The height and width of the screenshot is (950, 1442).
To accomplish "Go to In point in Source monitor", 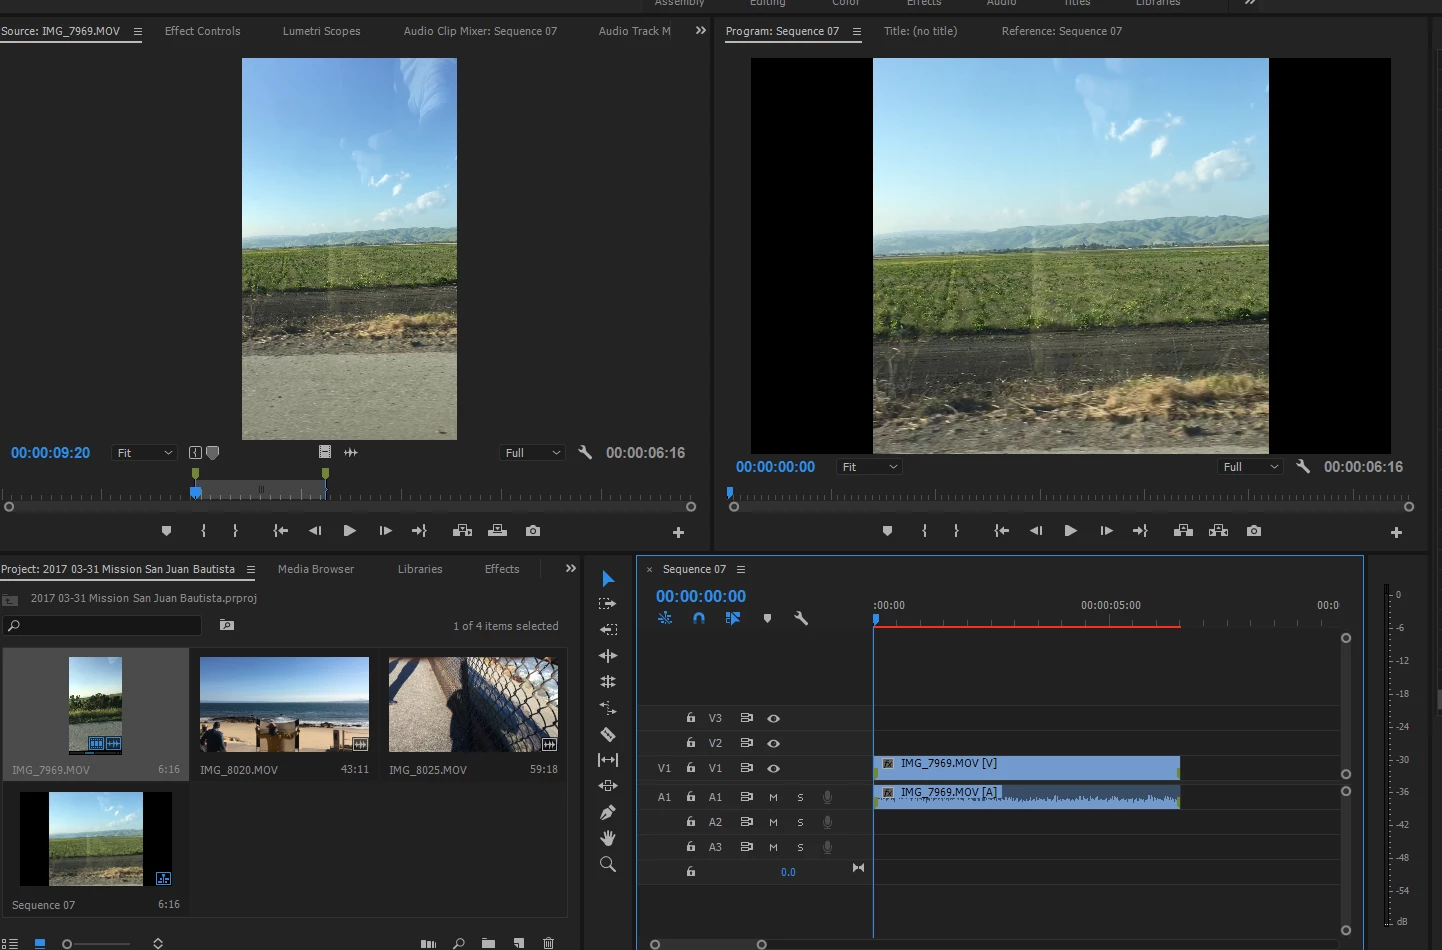I will coord(281,531).
